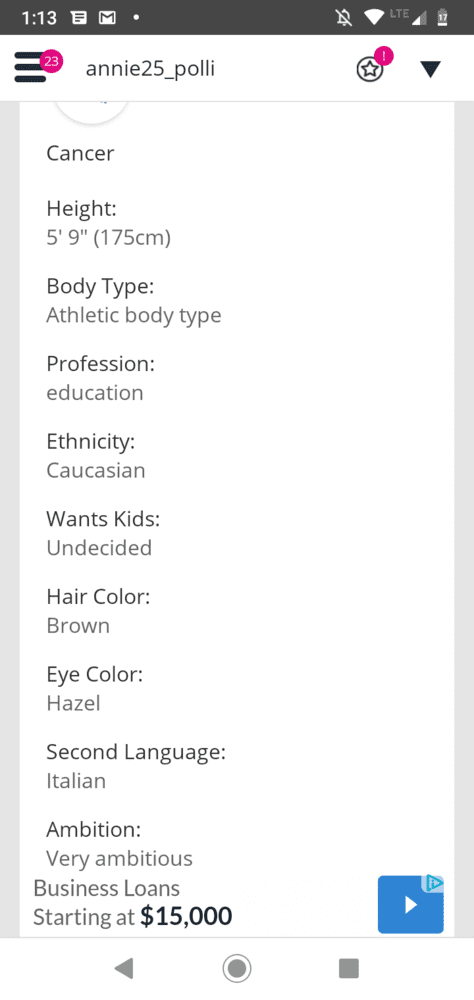Screen dimensions: 474x1000
Task: Open the AdChoices info icon
Action: point(434,883)
